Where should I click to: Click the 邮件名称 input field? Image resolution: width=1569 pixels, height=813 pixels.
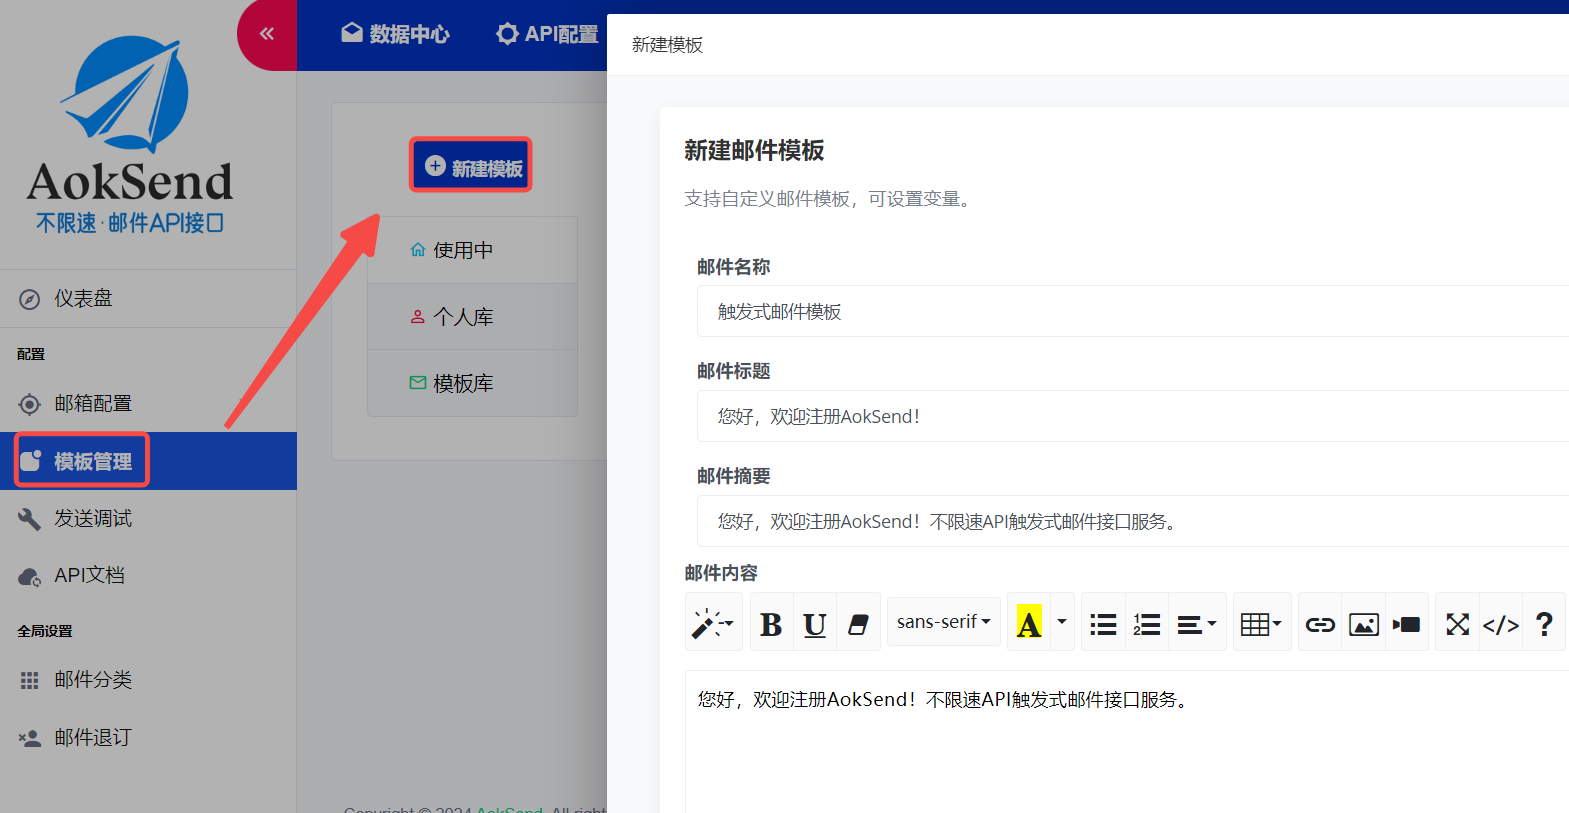pos(1133,311)
